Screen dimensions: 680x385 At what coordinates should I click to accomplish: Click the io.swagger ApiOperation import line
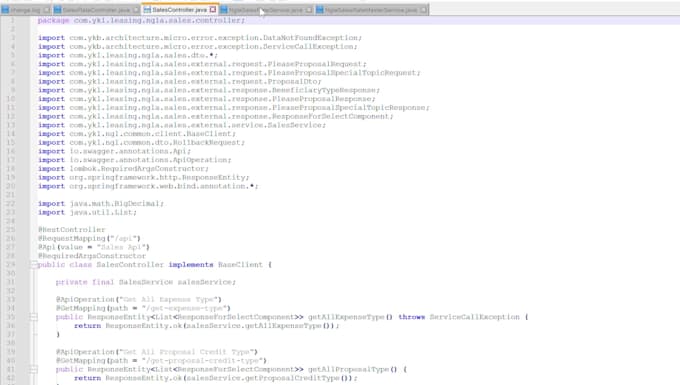point(134,160)
